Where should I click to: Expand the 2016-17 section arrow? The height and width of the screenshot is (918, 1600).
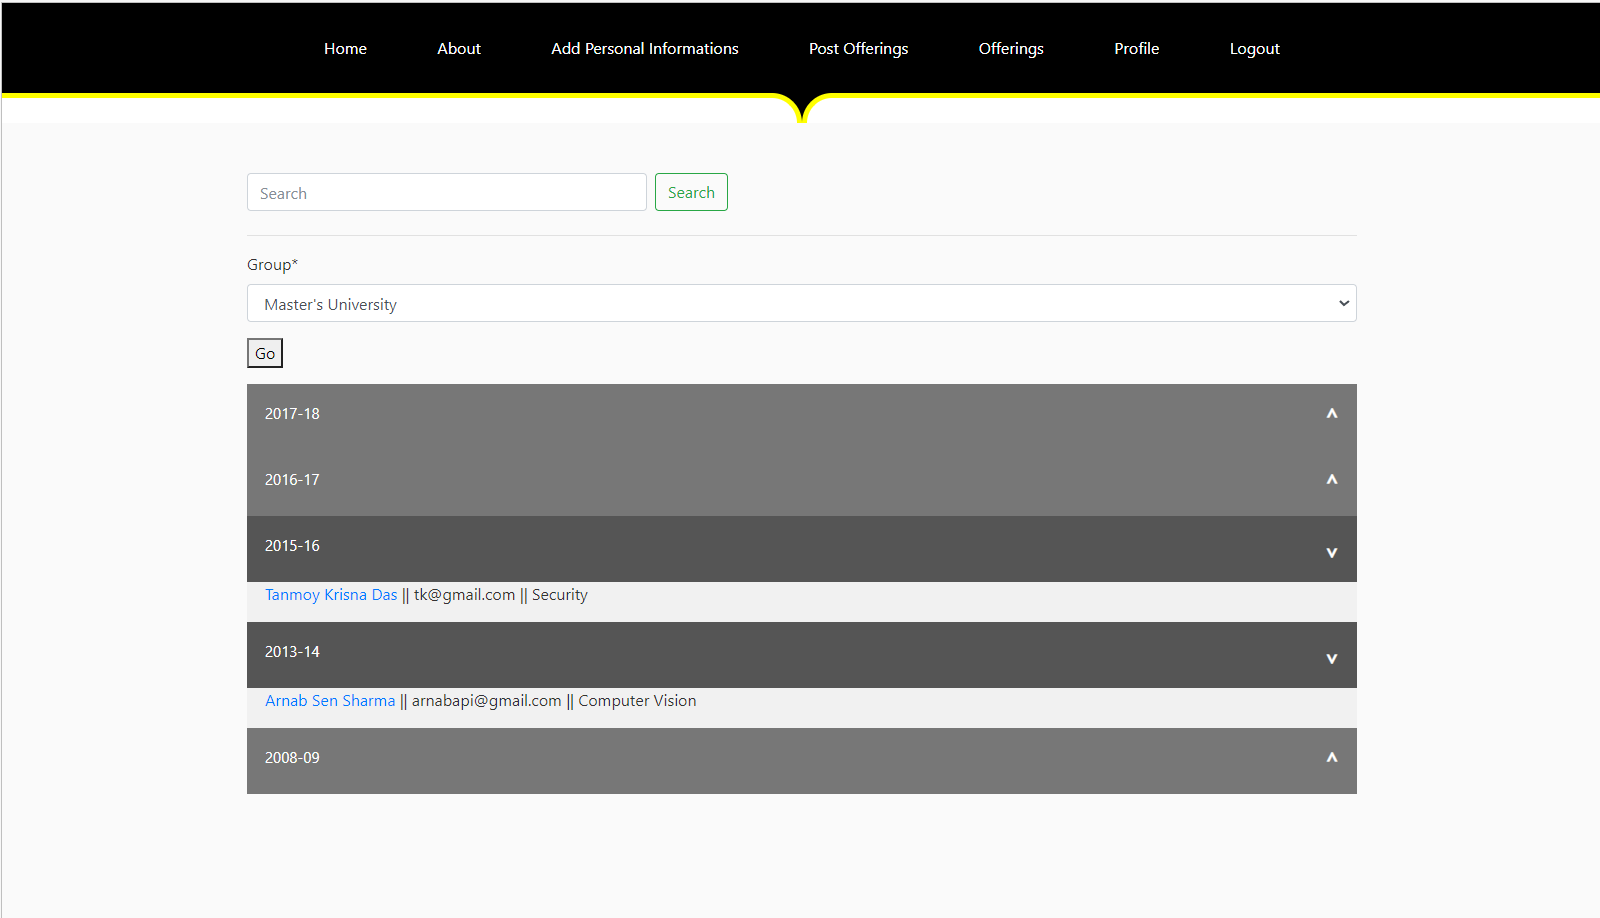point(1332,480)
